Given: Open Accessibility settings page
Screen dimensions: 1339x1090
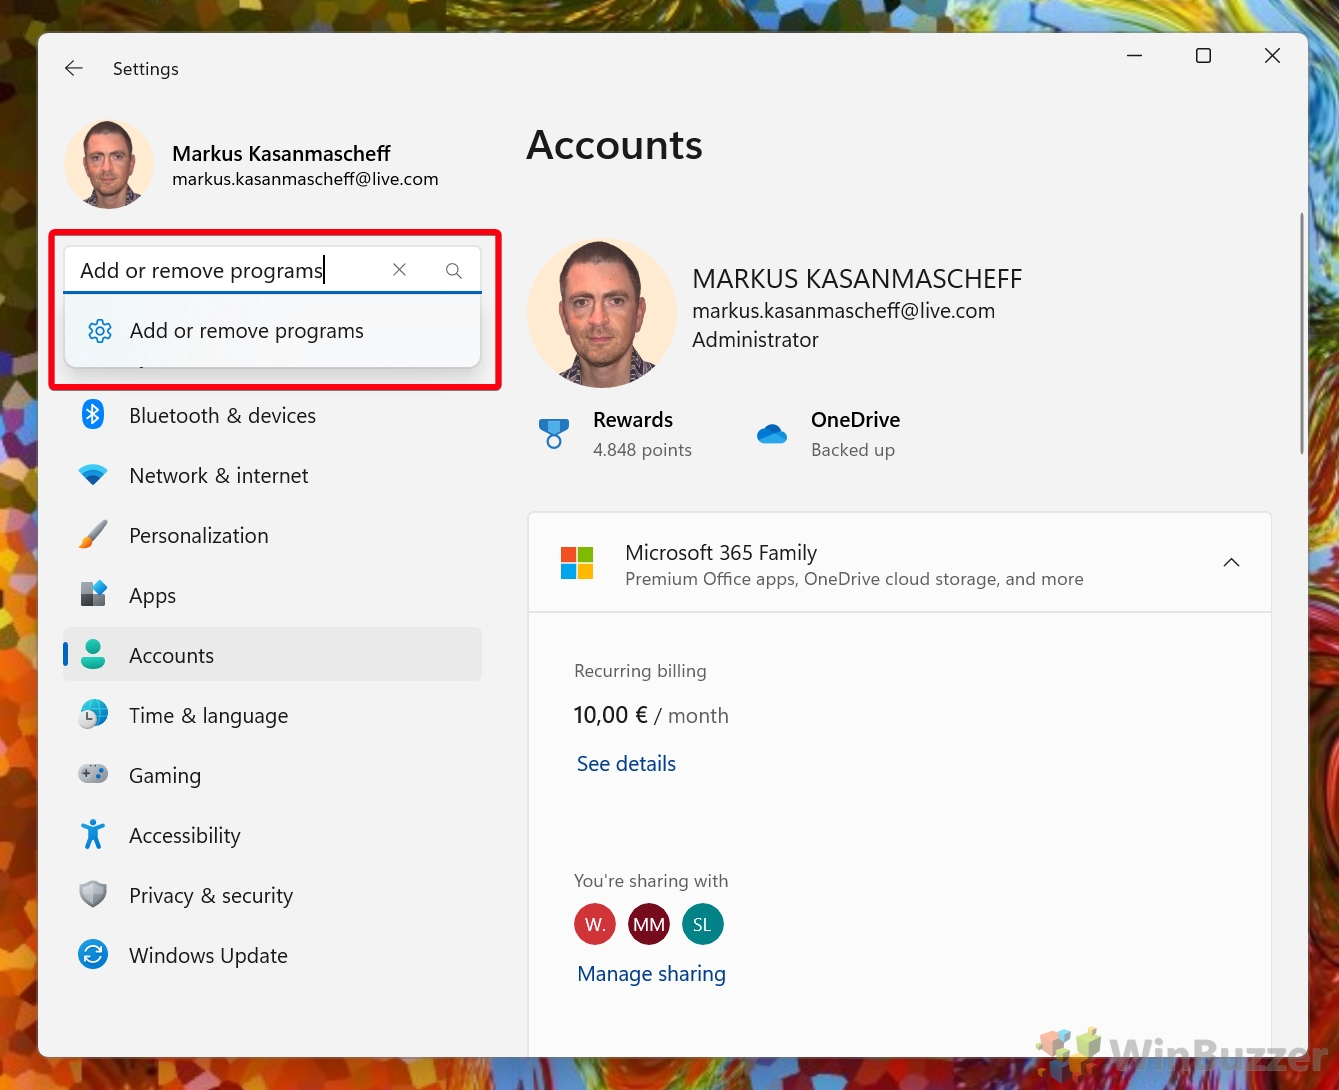Looking at the screenshot, I should (x=185, y=836).
